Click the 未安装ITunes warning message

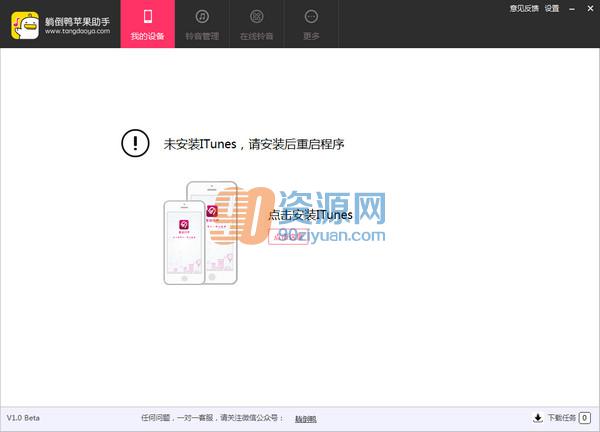point(254,144)
